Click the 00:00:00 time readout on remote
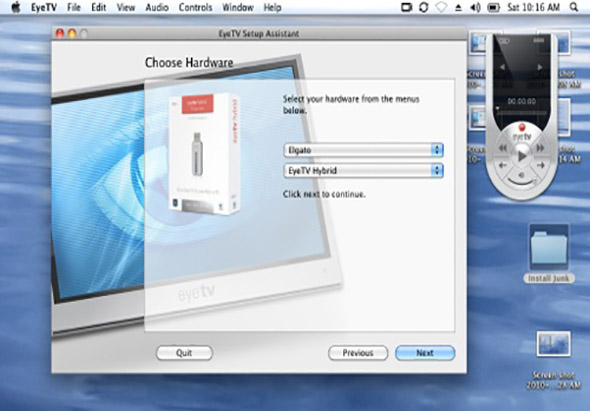The width and height of the screenshot is (590, 411). (x=522, y=101)
